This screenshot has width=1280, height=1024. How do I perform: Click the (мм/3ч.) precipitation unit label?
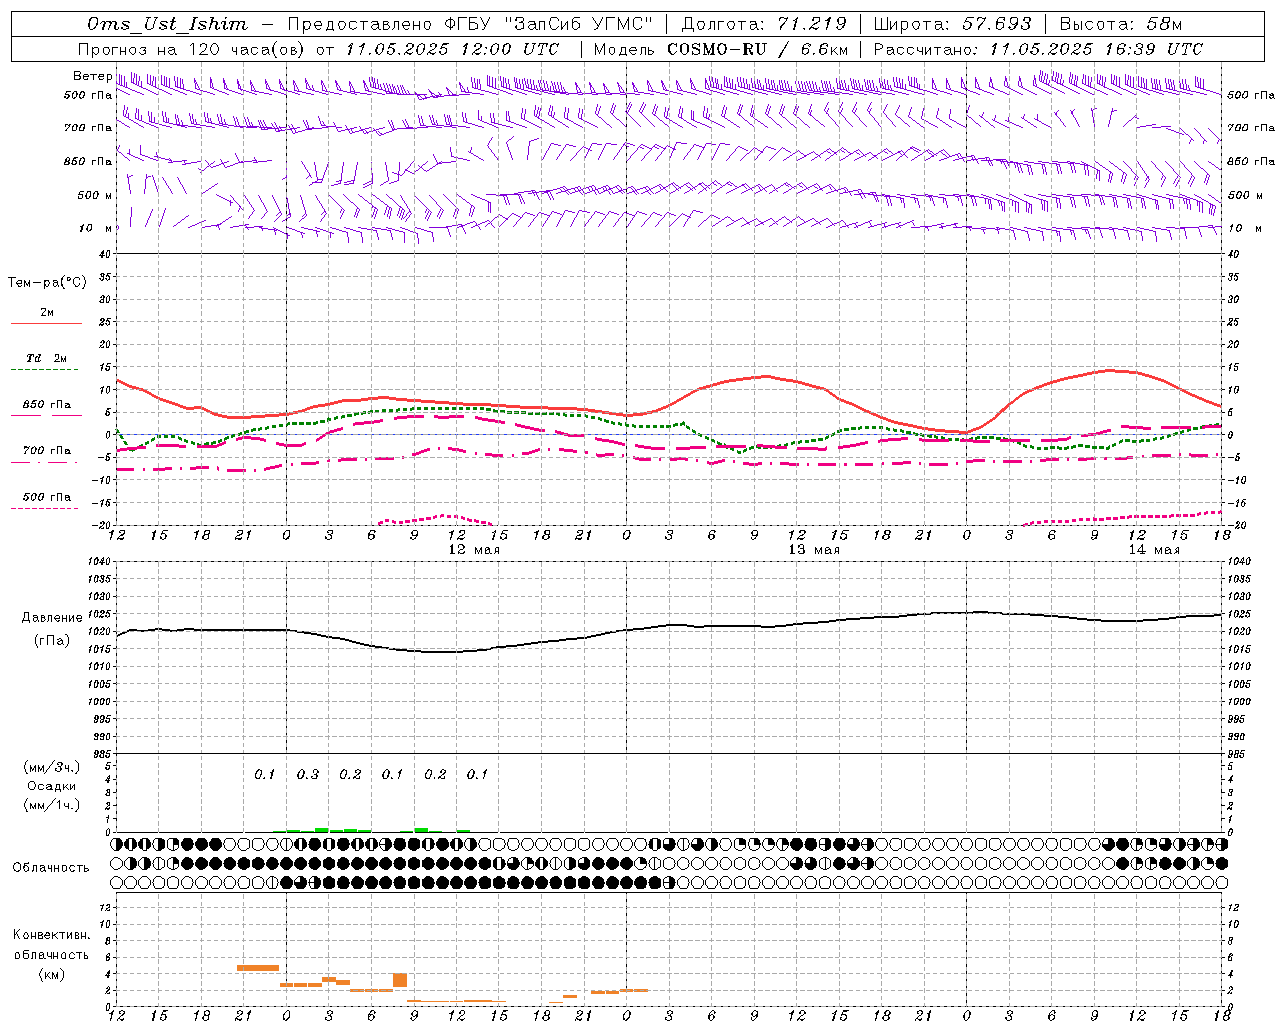coord(51,767)
